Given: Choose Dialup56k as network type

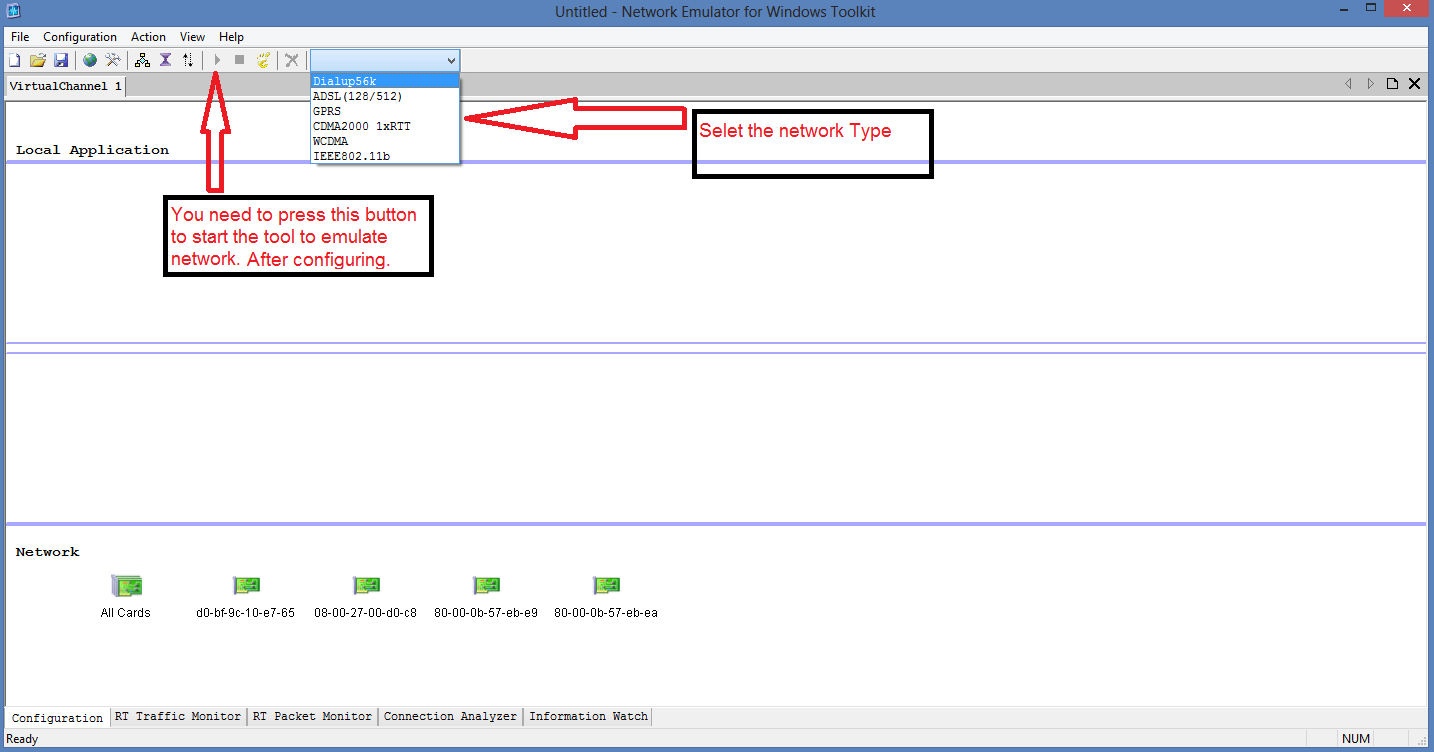Looking at the screenshot, I should click(343, 80).
